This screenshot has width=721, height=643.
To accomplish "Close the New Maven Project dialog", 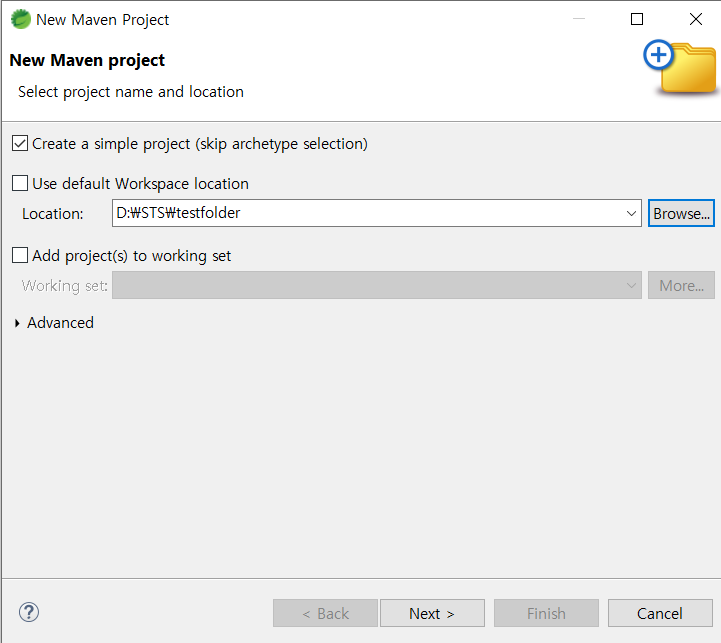I will (x=696, y=19).
